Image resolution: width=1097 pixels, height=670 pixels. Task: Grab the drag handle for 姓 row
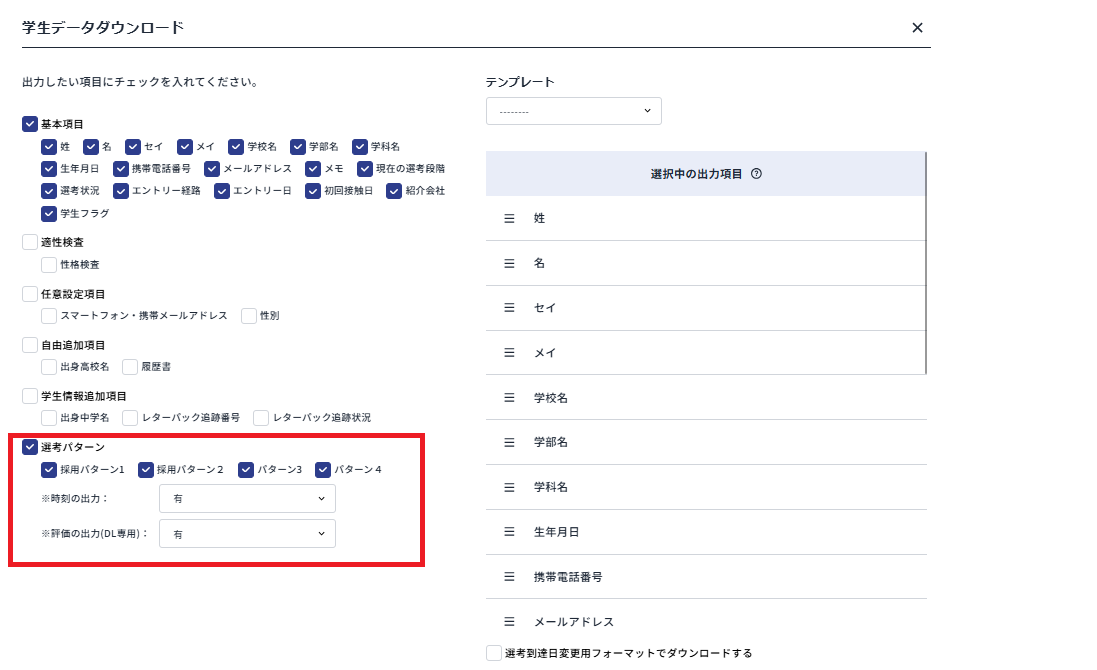509,218
